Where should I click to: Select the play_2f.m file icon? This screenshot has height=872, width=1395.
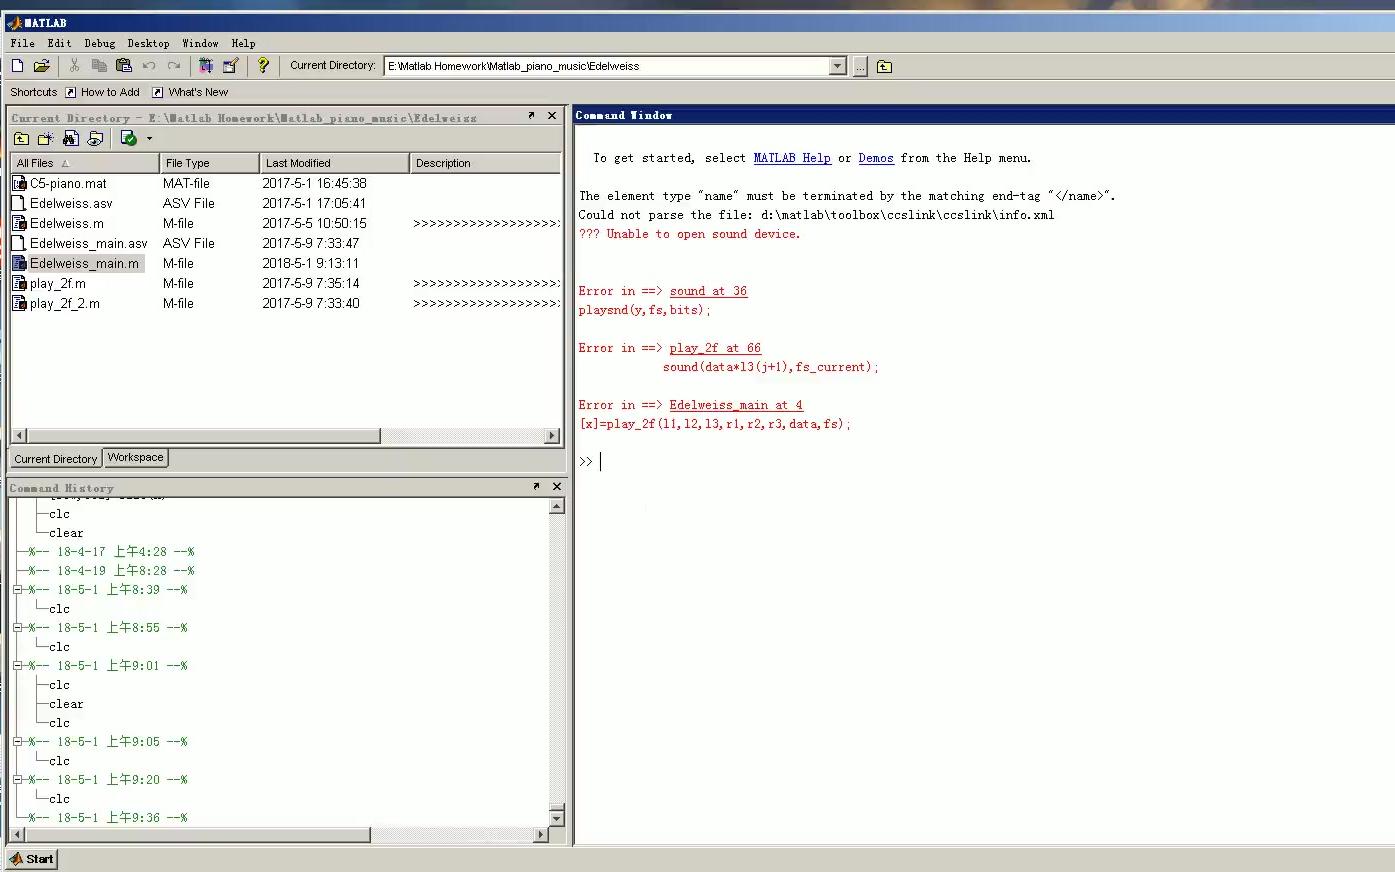(x=19, y=283)
